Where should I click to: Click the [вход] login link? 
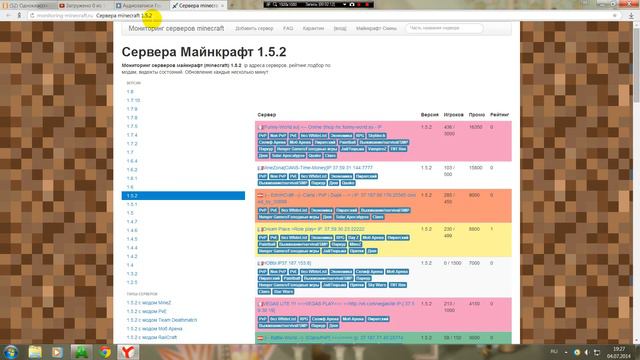click(340, 29)
